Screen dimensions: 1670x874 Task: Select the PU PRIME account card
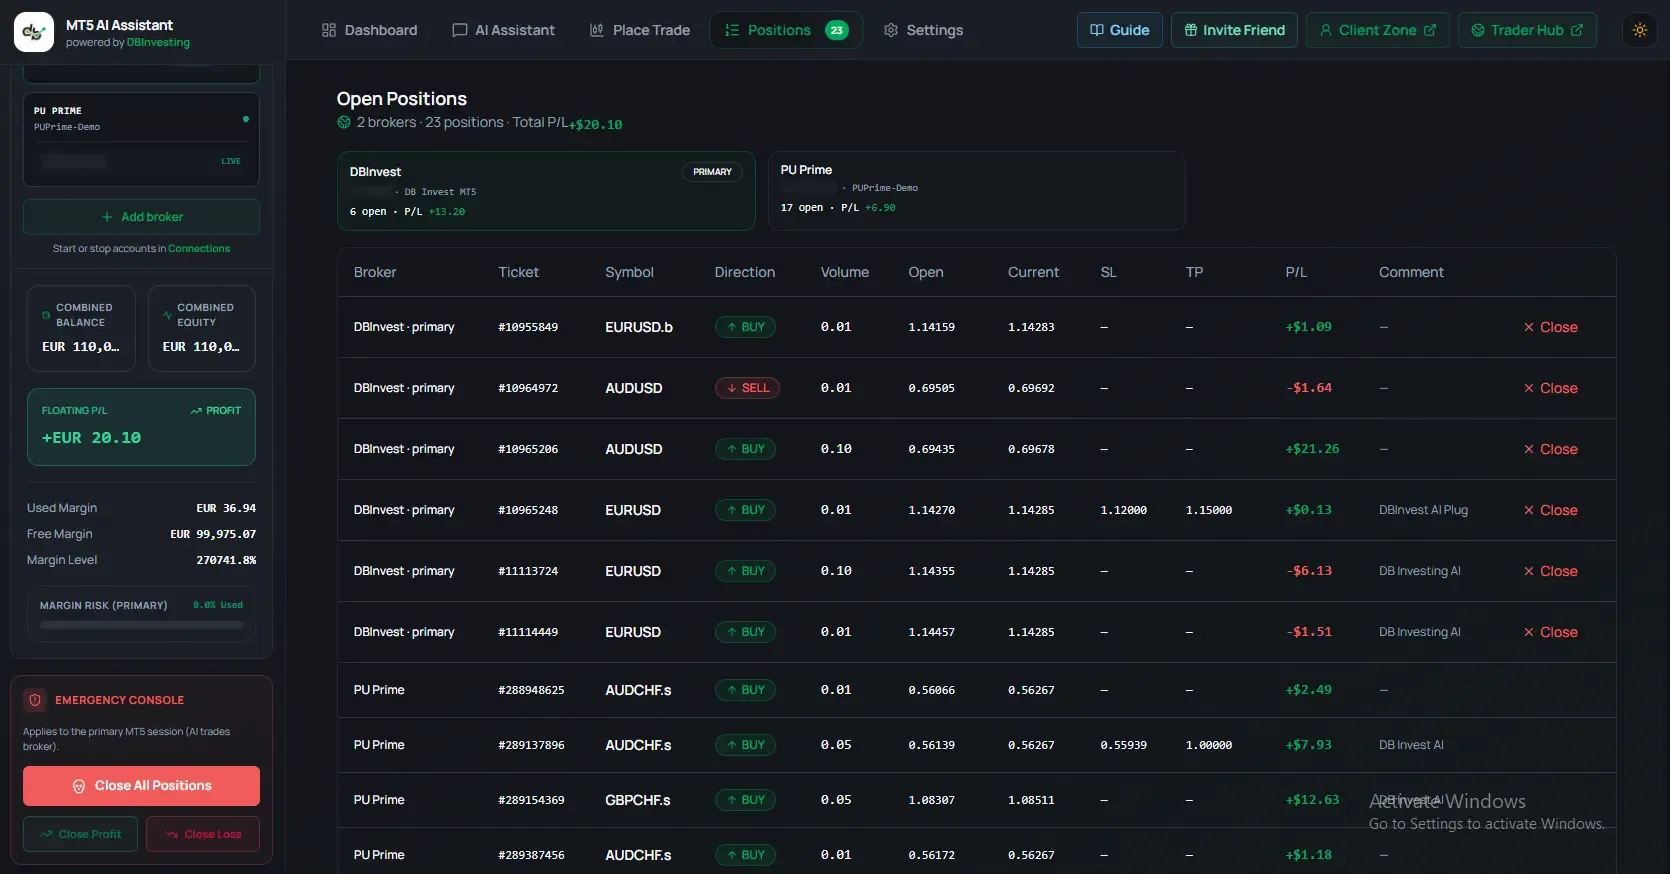pos(141,140)
